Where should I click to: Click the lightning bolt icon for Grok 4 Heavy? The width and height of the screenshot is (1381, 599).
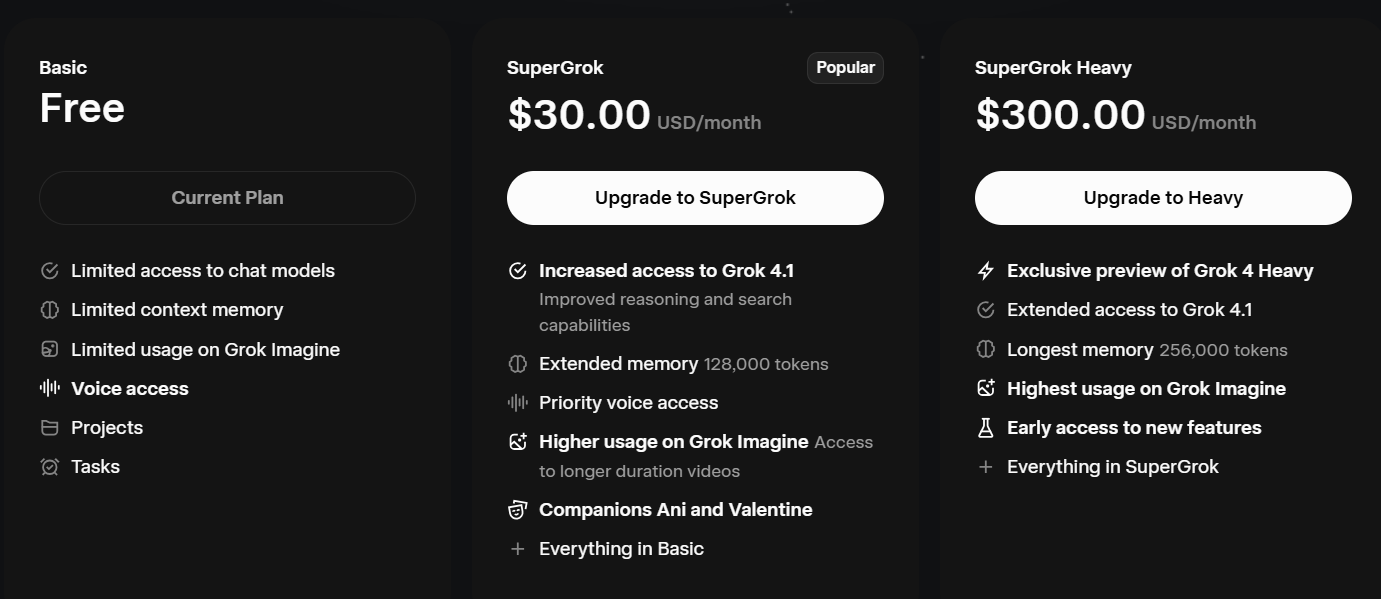(x=985, y=271)
